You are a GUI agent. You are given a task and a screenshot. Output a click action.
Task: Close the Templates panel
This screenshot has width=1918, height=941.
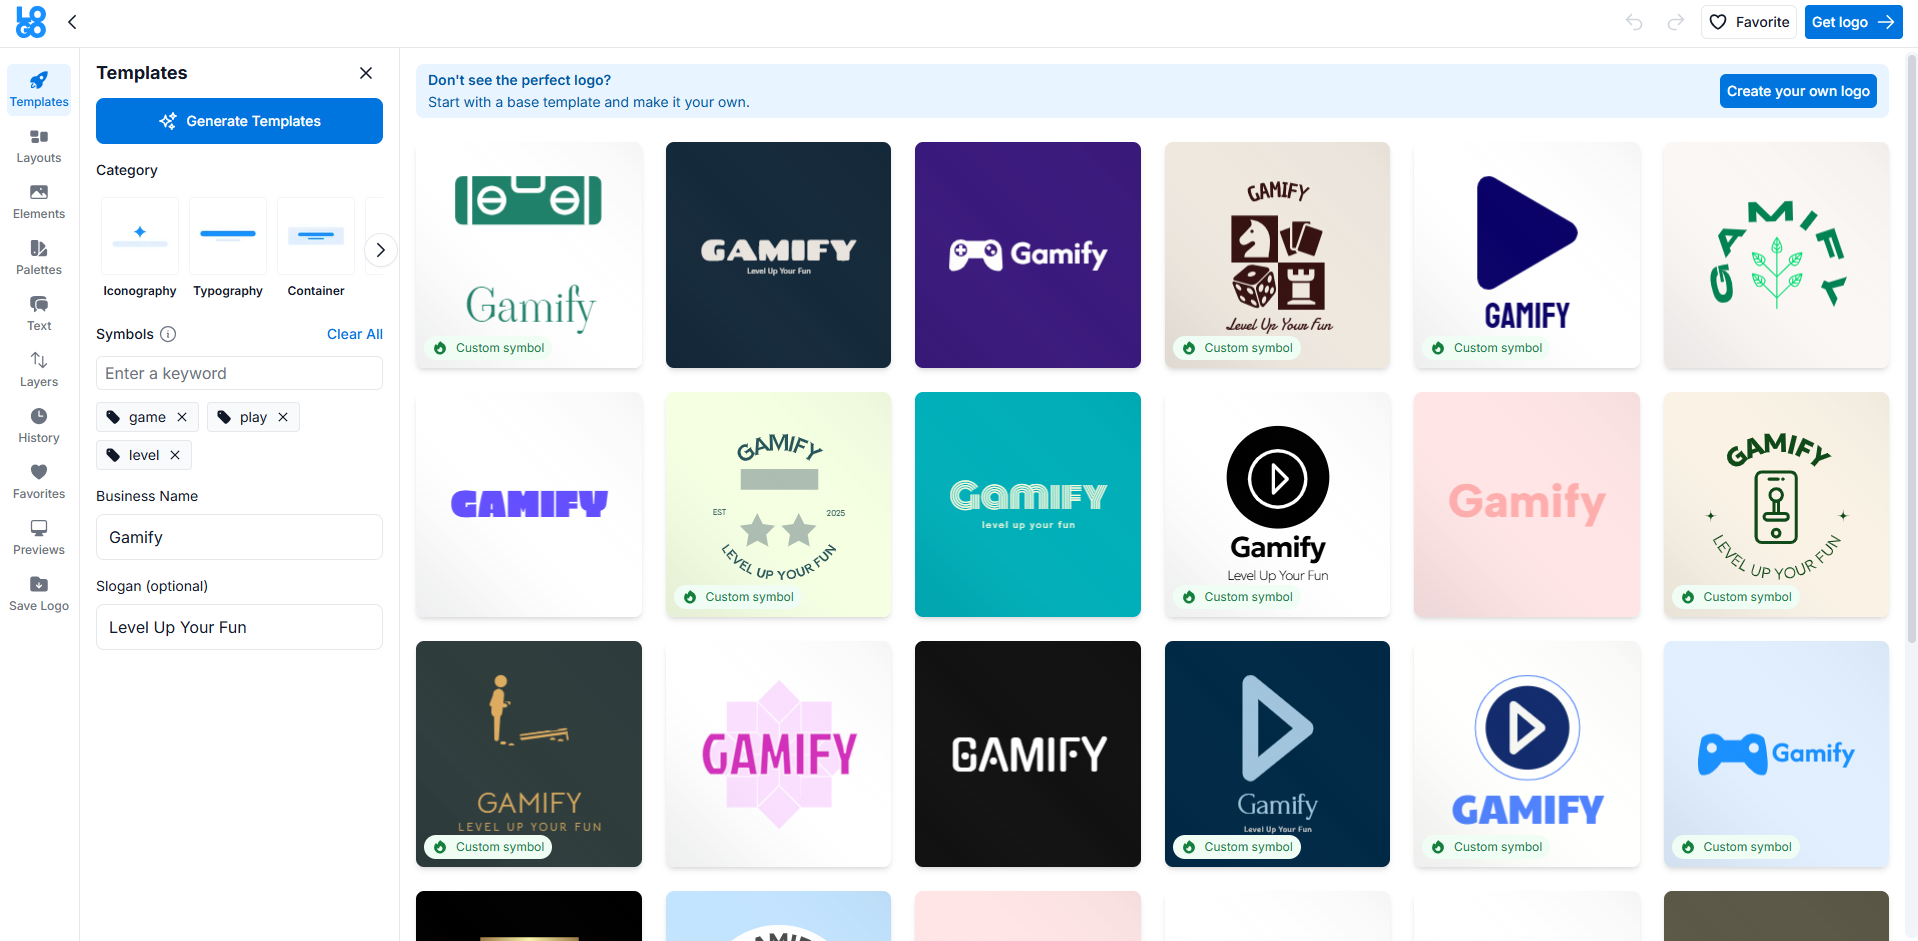pyautogui.click(x=365, y=73)
